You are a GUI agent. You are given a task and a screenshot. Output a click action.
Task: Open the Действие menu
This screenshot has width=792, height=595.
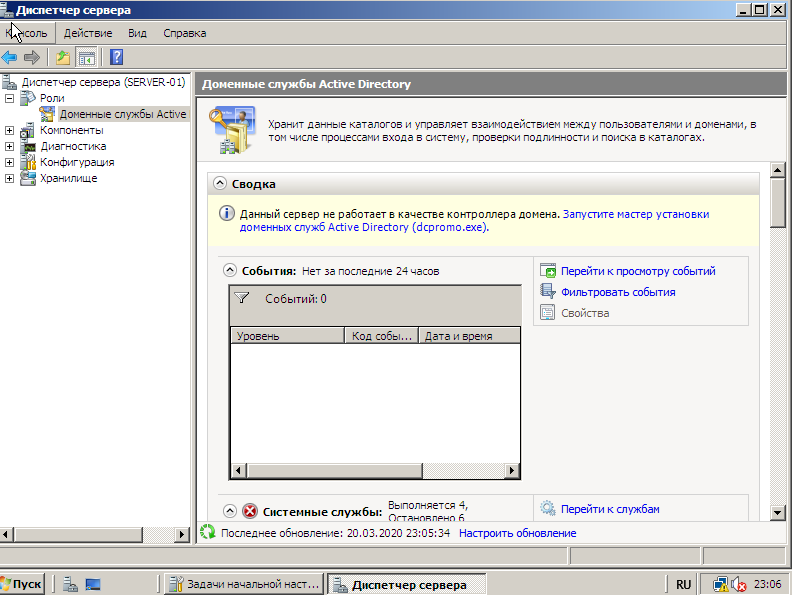[x=88, y=33]
